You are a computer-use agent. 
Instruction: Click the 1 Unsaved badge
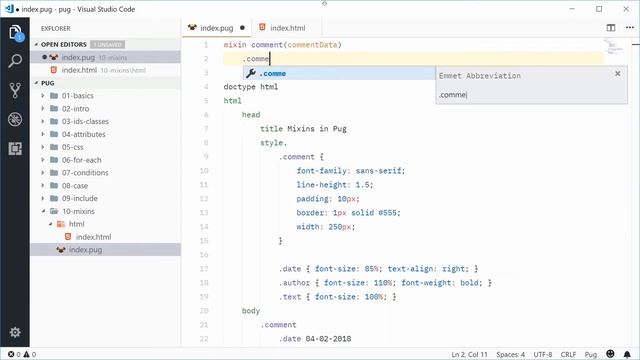[x=108, y=44]
